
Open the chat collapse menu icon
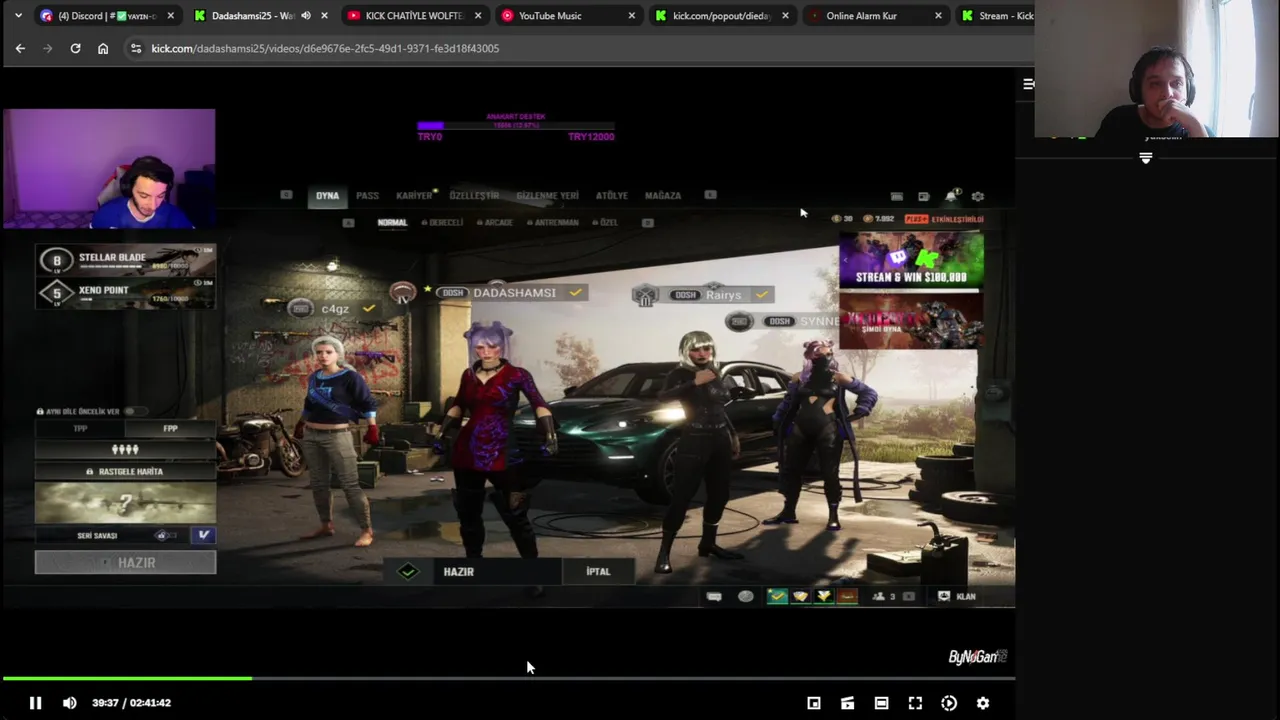coord(1146,158)
